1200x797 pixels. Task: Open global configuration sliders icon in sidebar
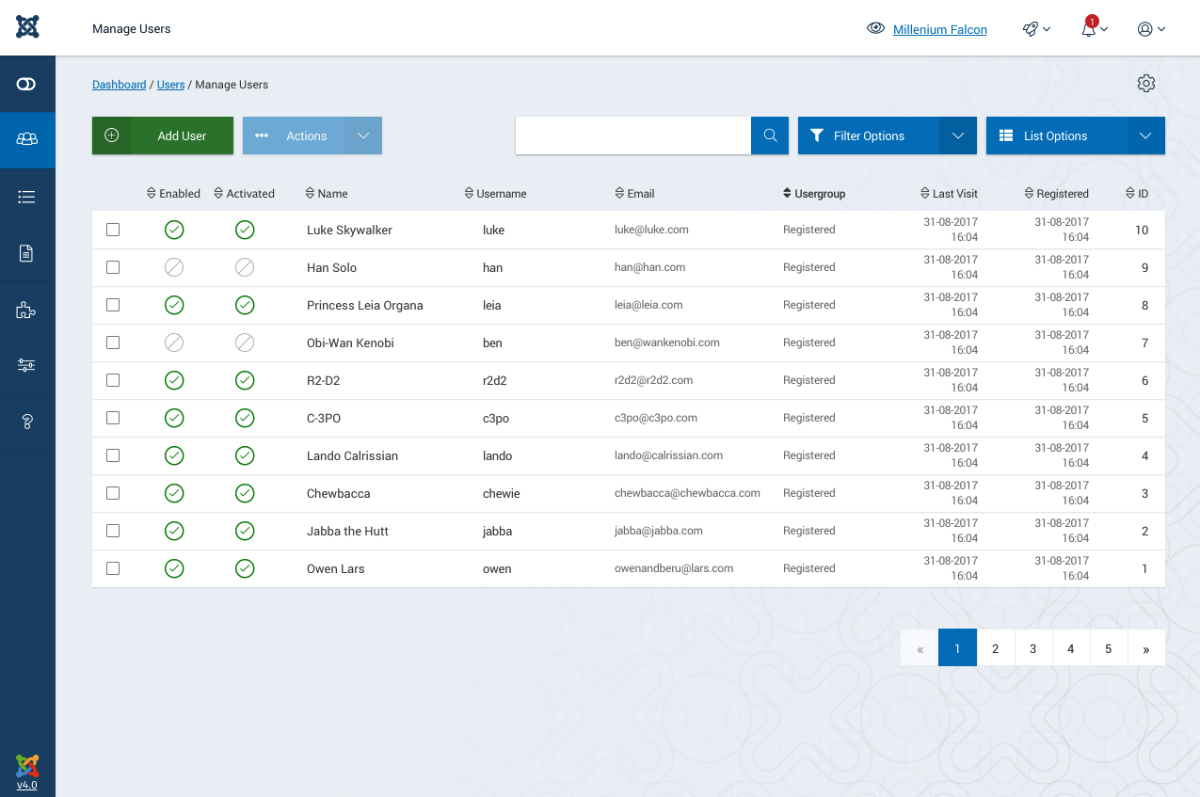click(27, 365)
